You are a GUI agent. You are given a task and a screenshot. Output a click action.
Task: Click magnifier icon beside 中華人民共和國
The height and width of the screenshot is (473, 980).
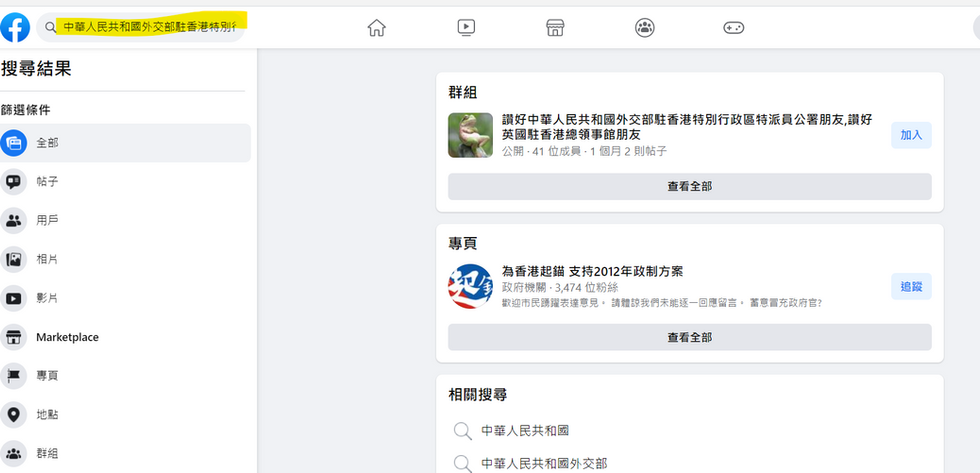pyautogui.click(x=462, y=431)
